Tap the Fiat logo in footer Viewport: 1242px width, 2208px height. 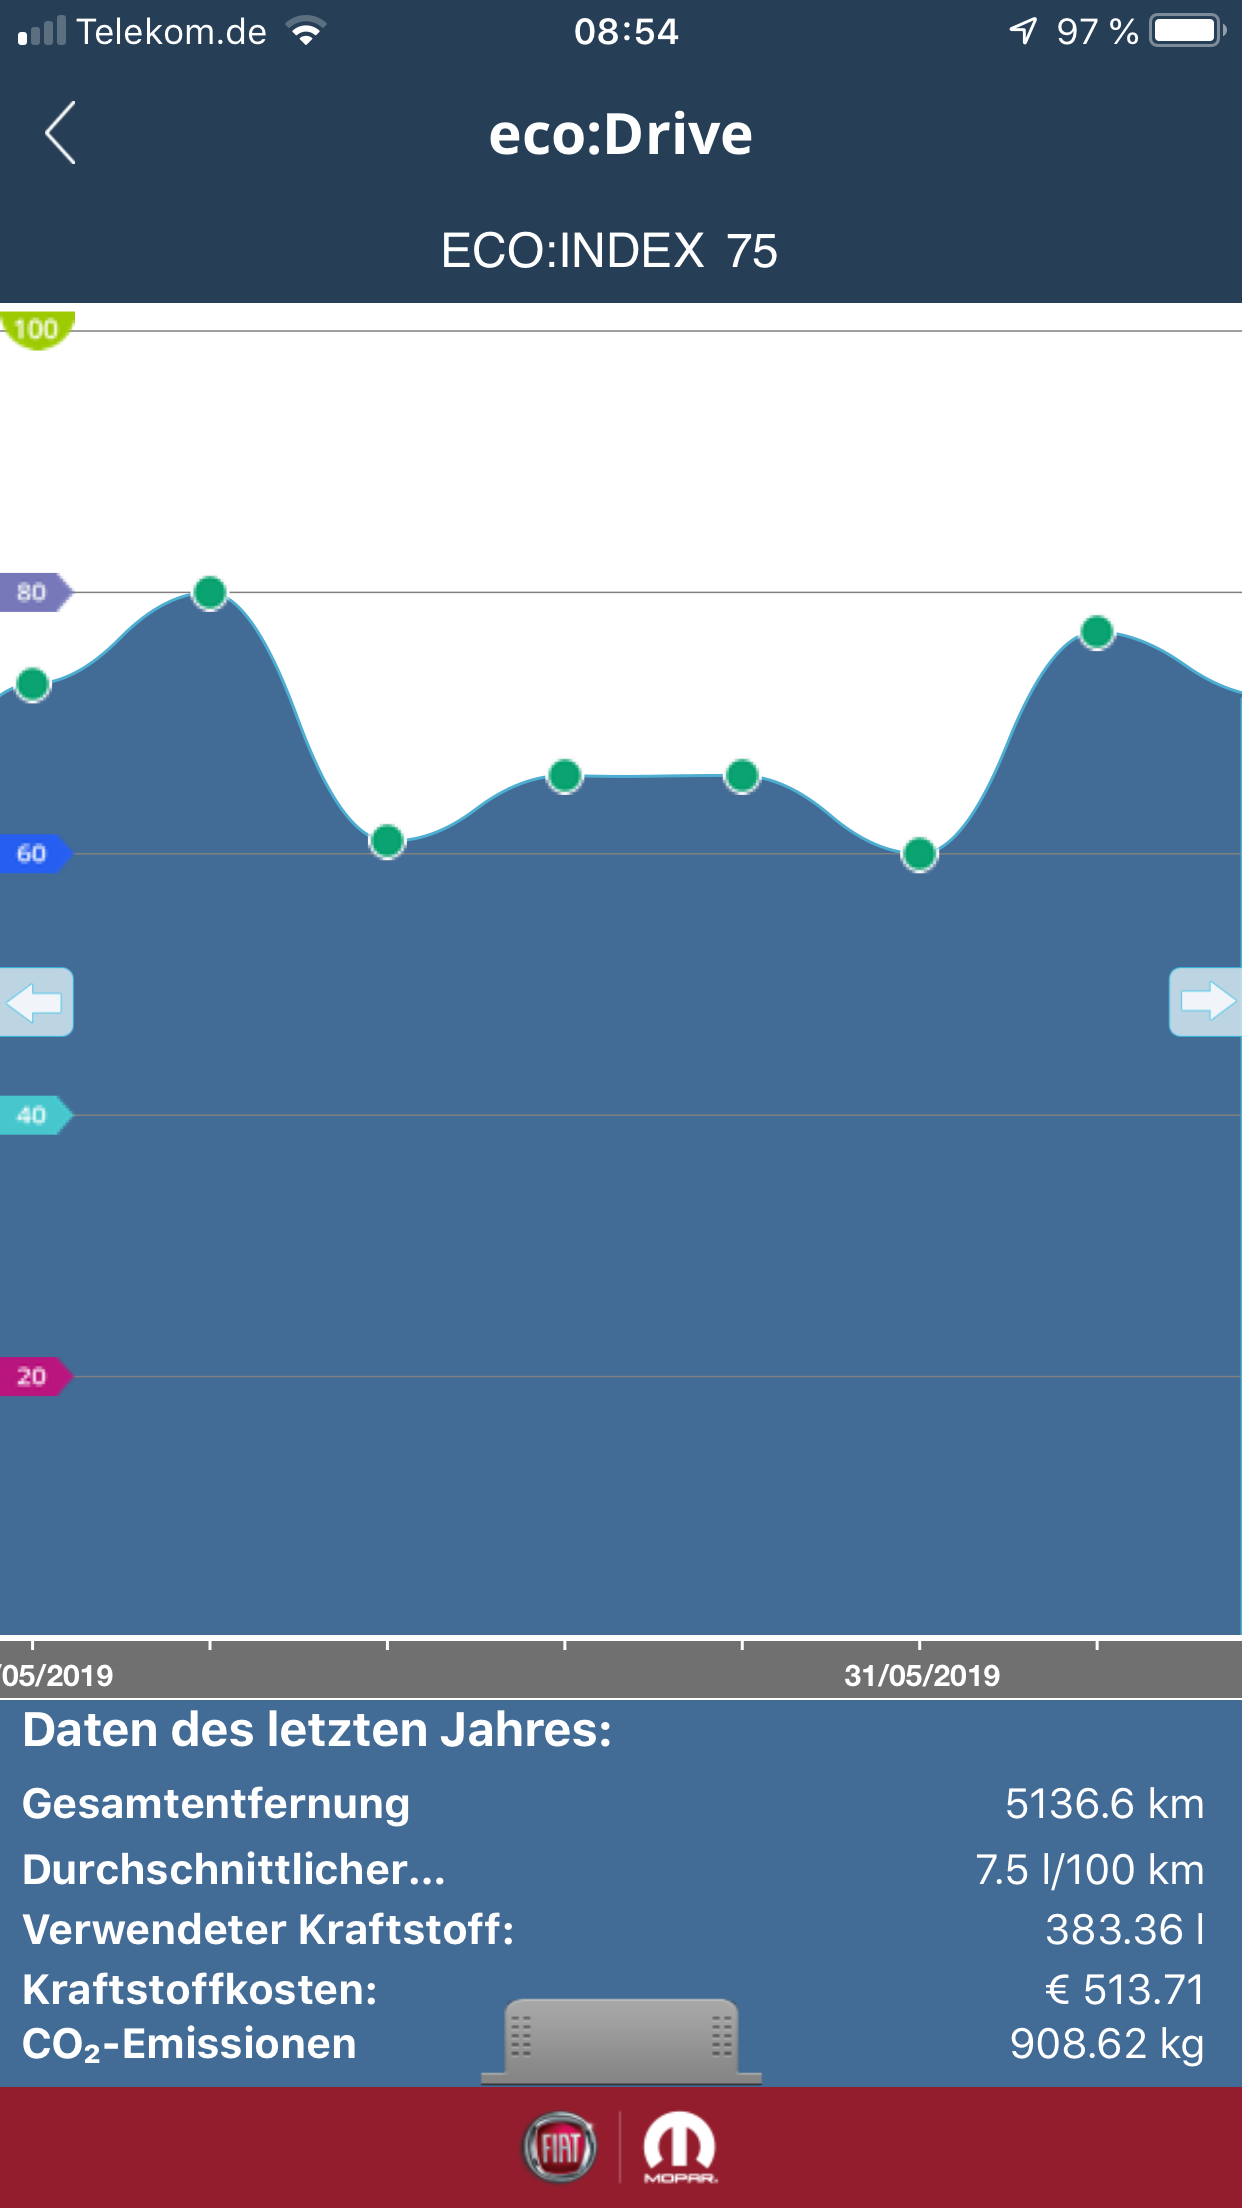(x=560, y=2147)
